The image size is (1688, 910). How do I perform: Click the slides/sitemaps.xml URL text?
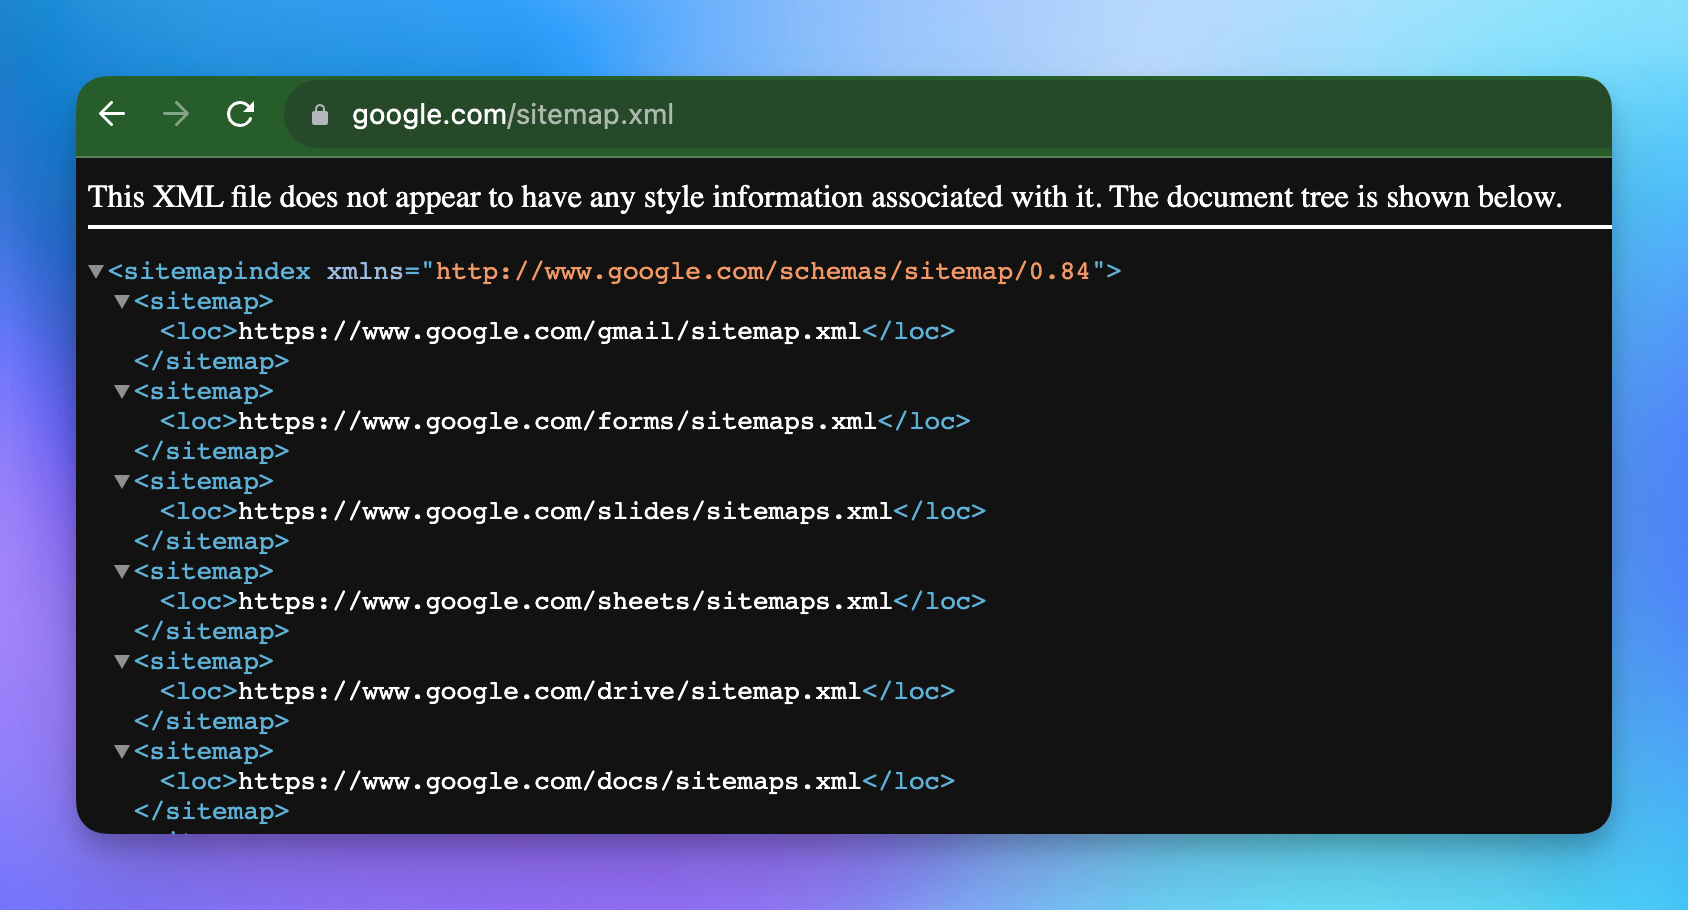tap(565, 512)
